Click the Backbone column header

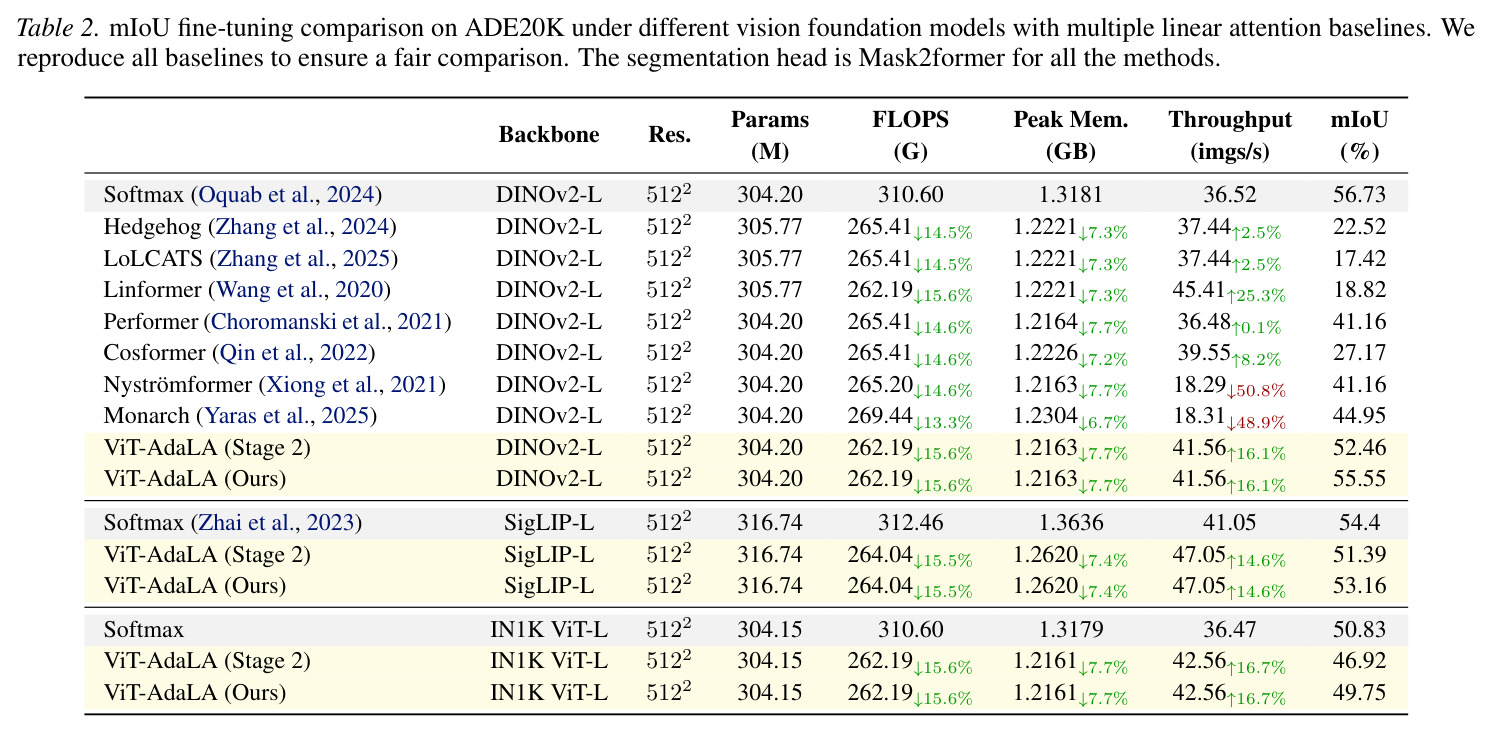tap(549, 135)
